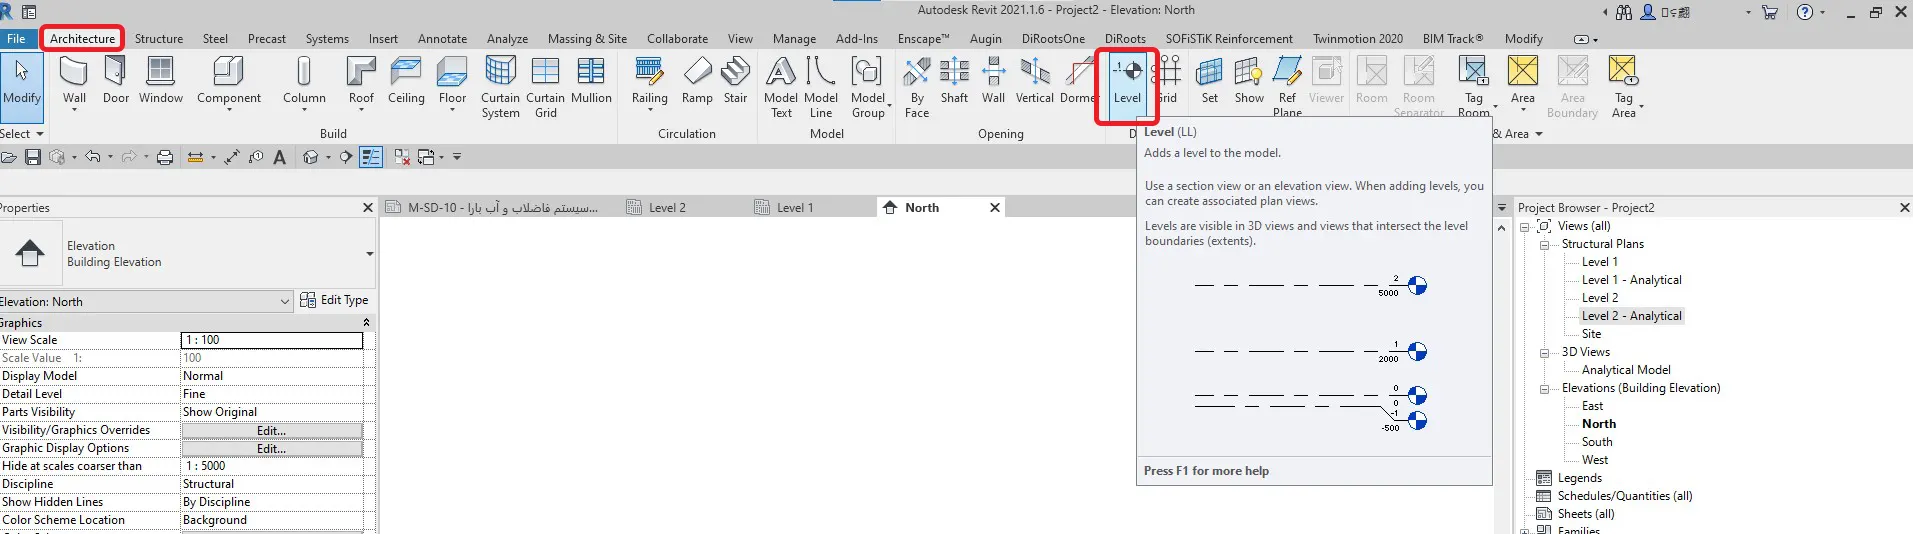Select the By Face opening tool

[917, 87]
